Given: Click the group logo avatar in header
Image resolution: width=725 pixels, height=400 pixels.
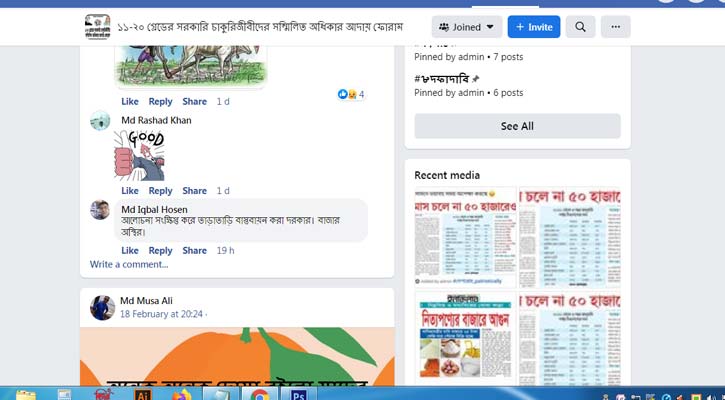Looking at the screenshot, I should coord(98,27).
